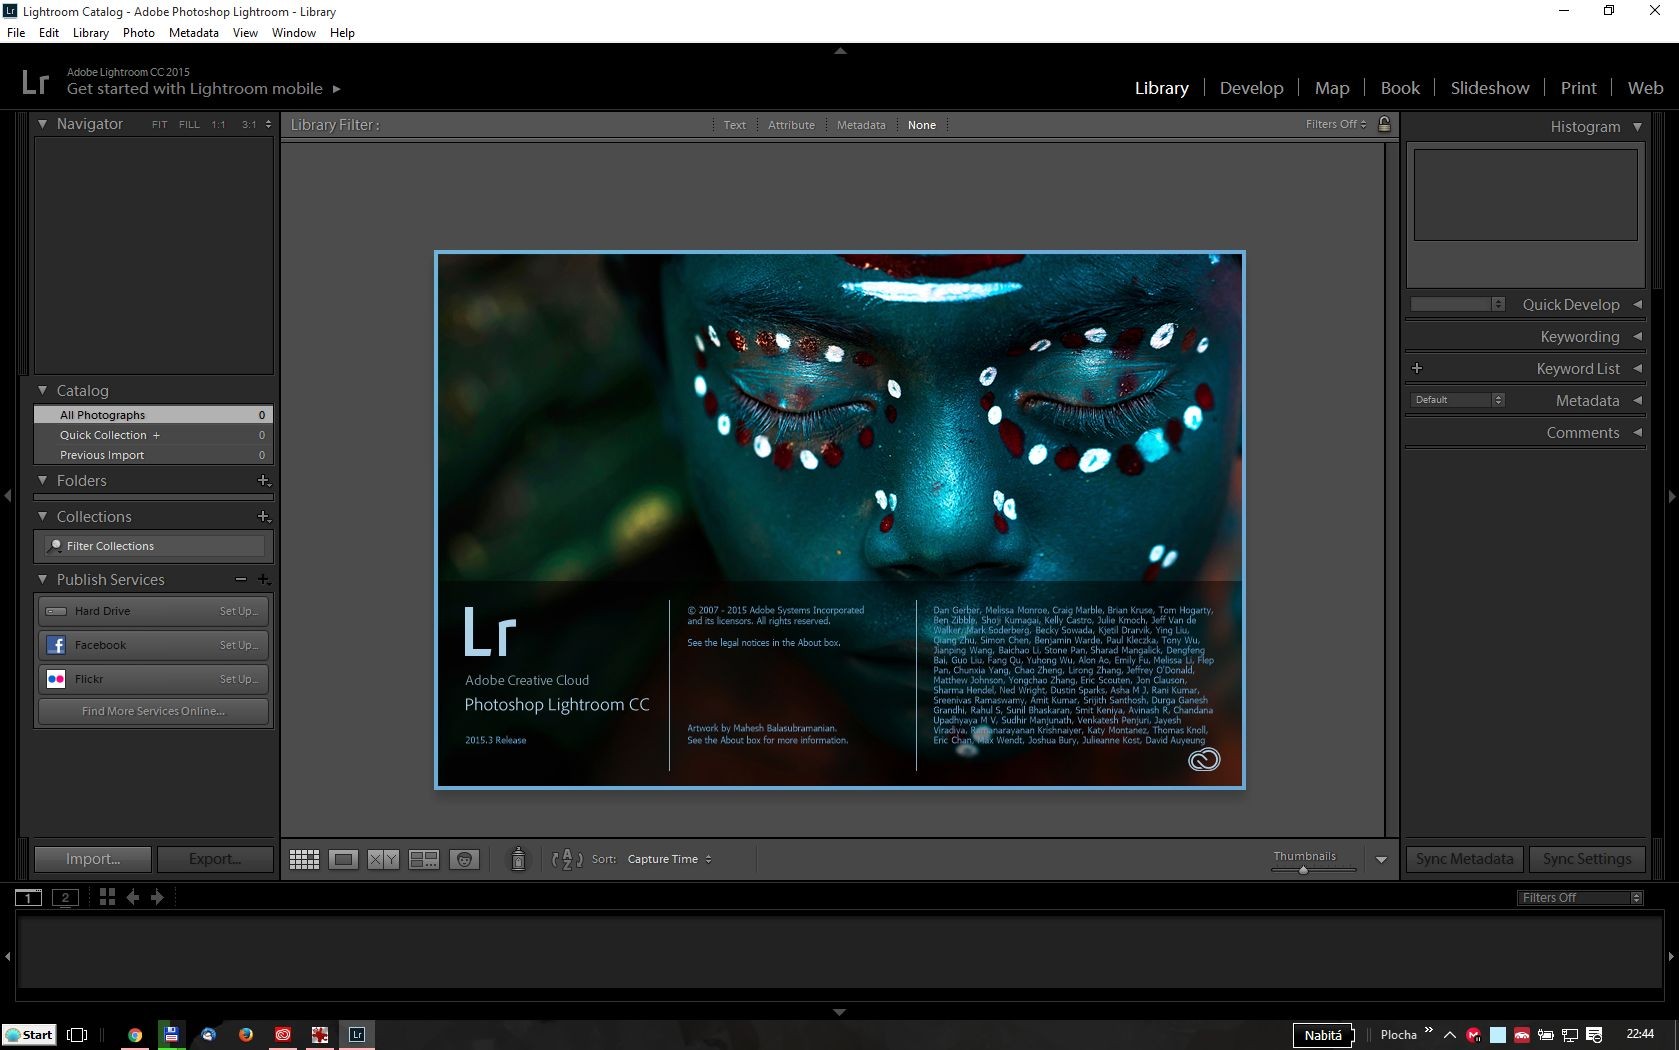Image resolution: width=1679 pixels, height=1050 pixels.
Task: Open Chrome from the taskbar
Action: [135, 1035]
